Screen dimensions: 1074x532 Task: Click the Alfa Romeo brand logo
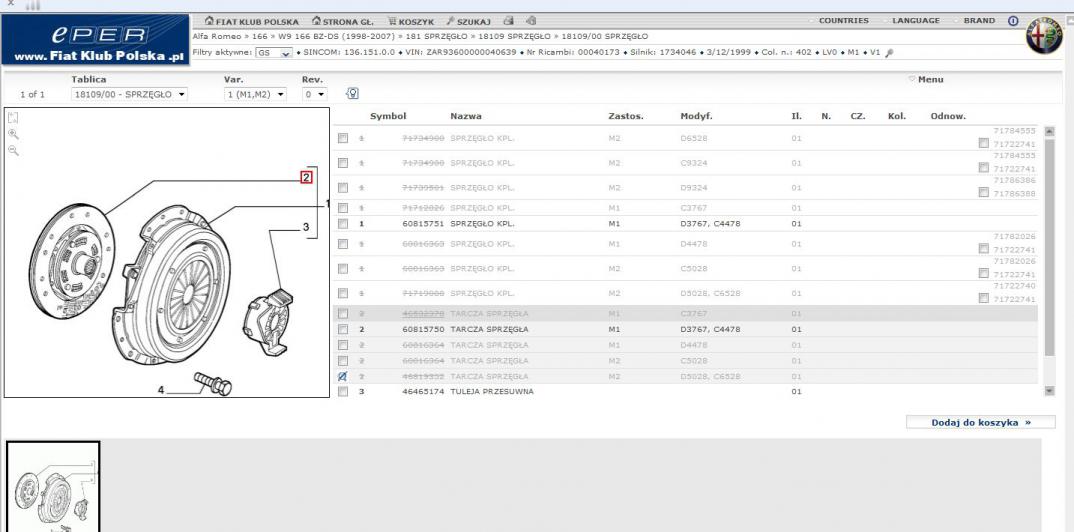click(1046, 34)
